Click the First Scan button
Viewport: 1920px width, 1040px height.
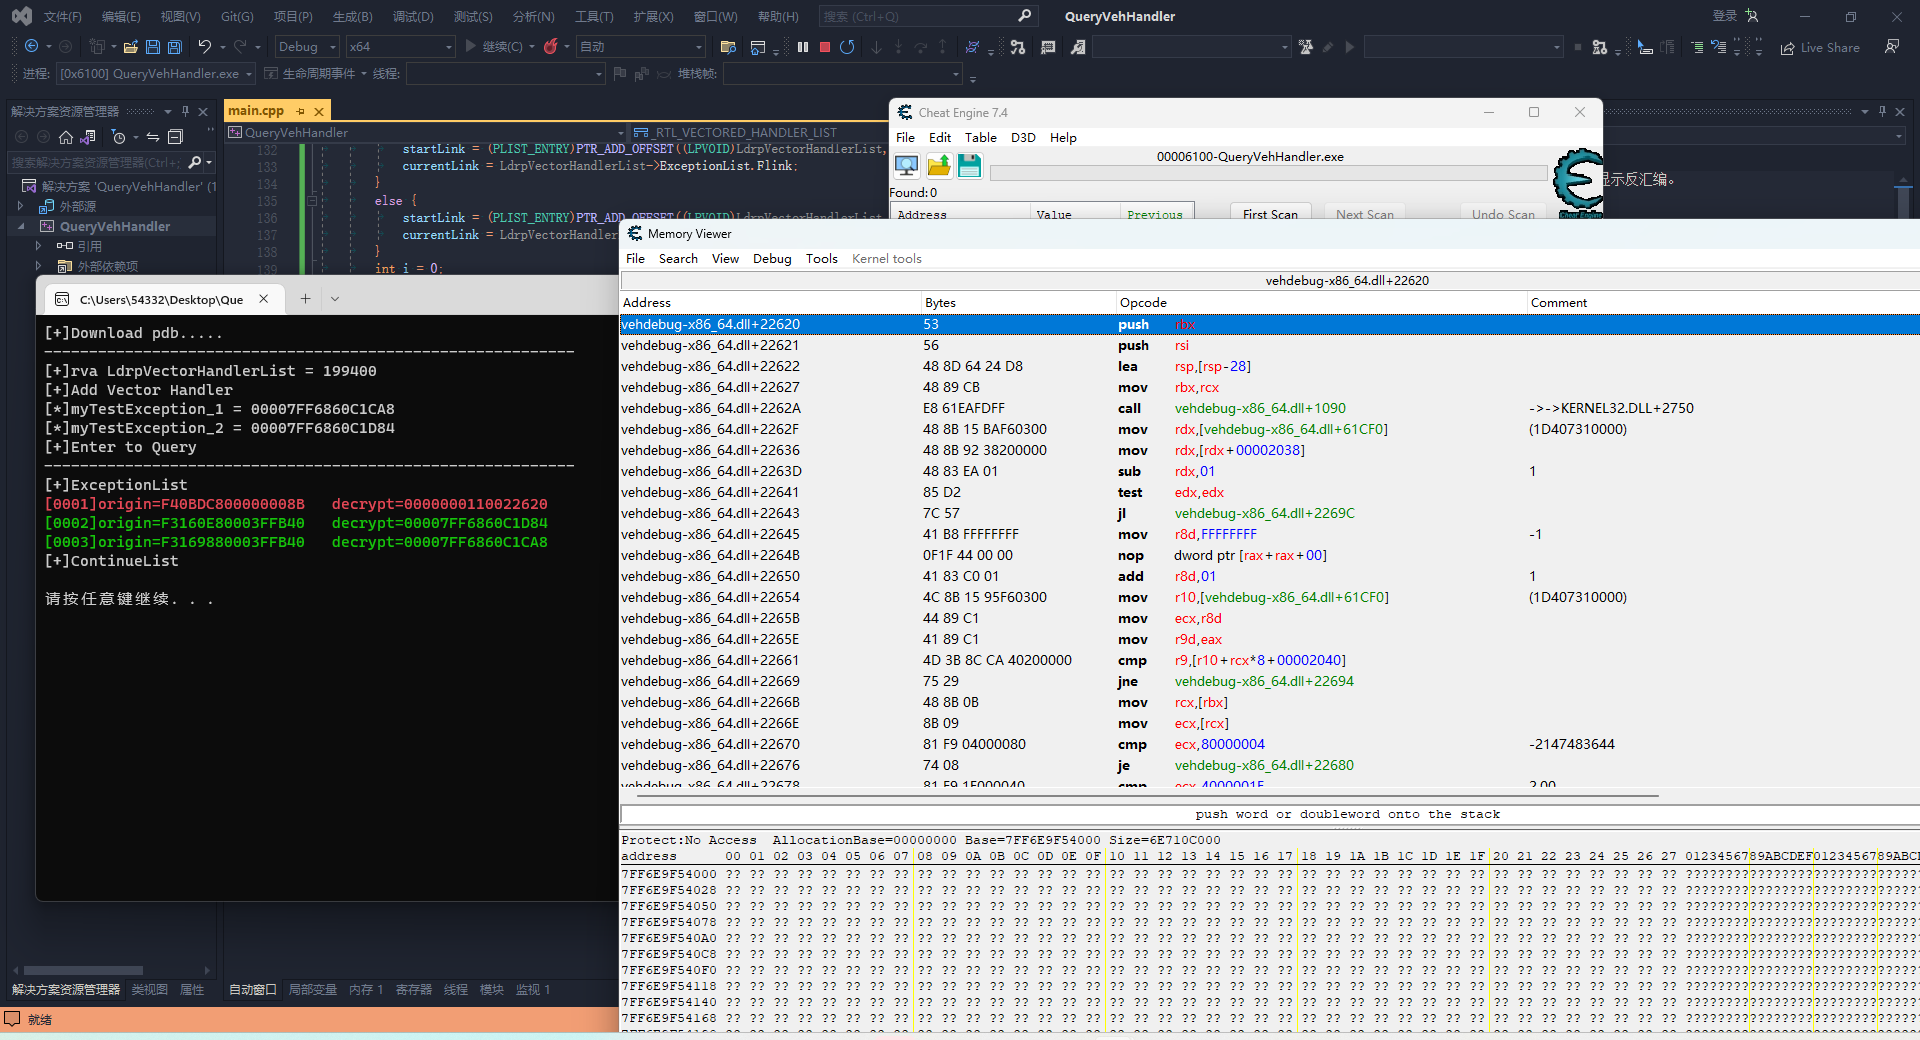1270,214
